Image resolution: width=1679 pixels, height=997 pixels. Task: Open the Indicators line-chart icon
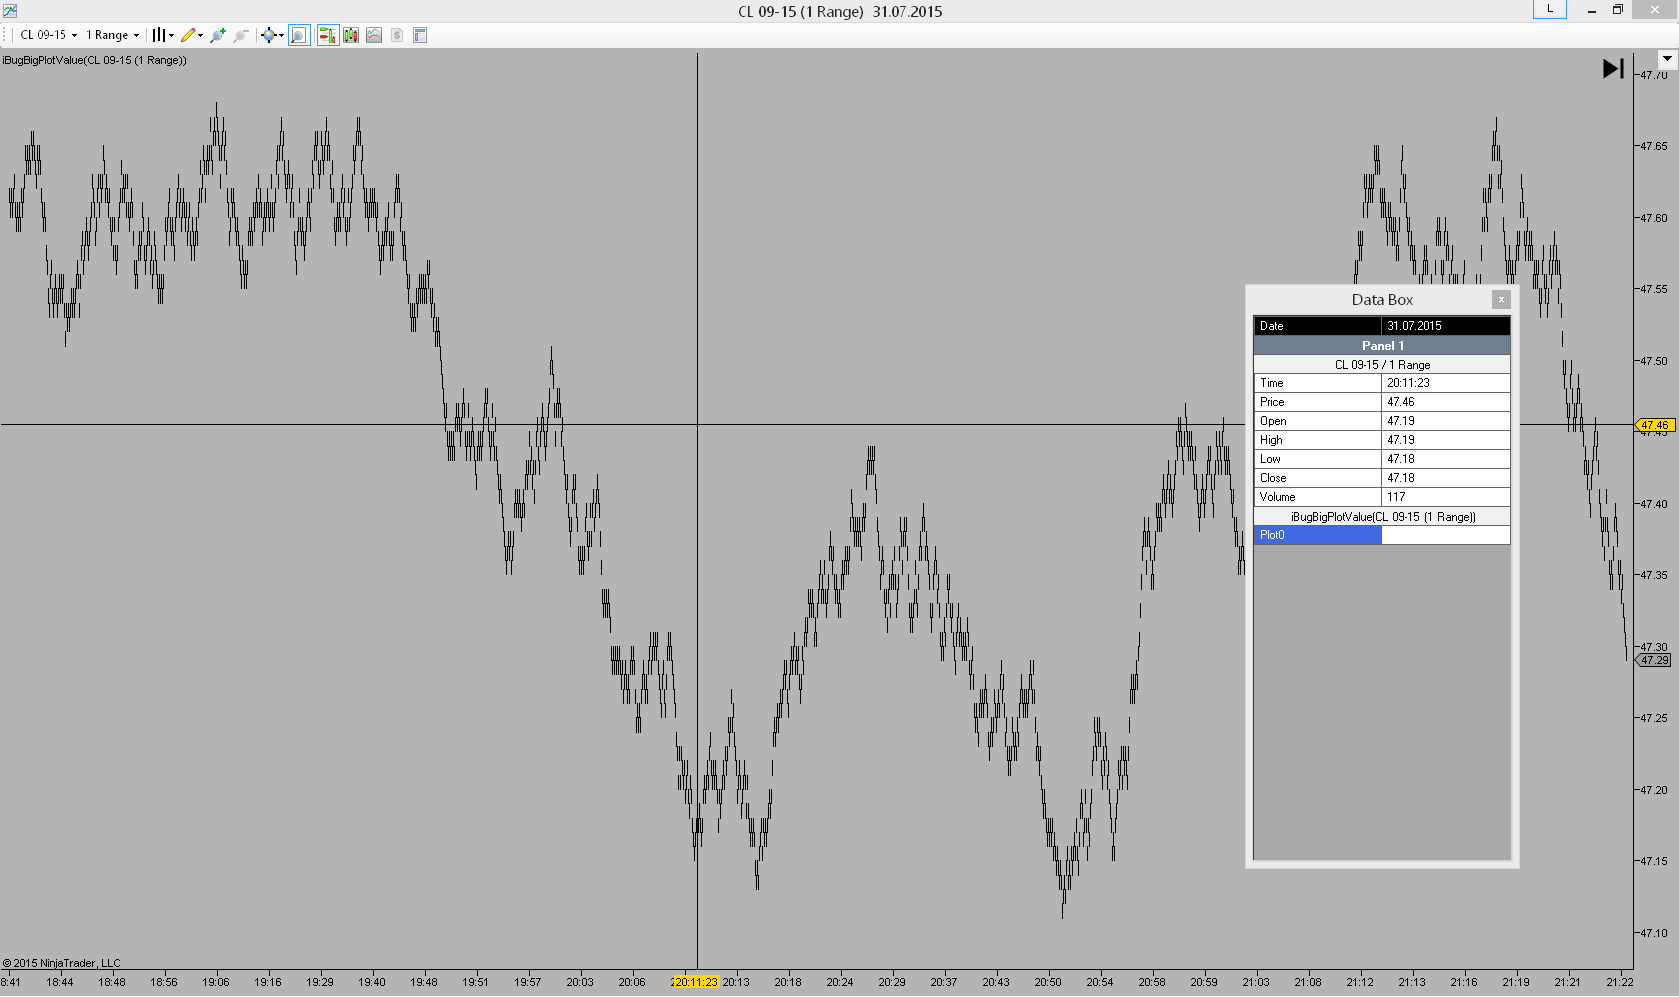click(374, 35)
